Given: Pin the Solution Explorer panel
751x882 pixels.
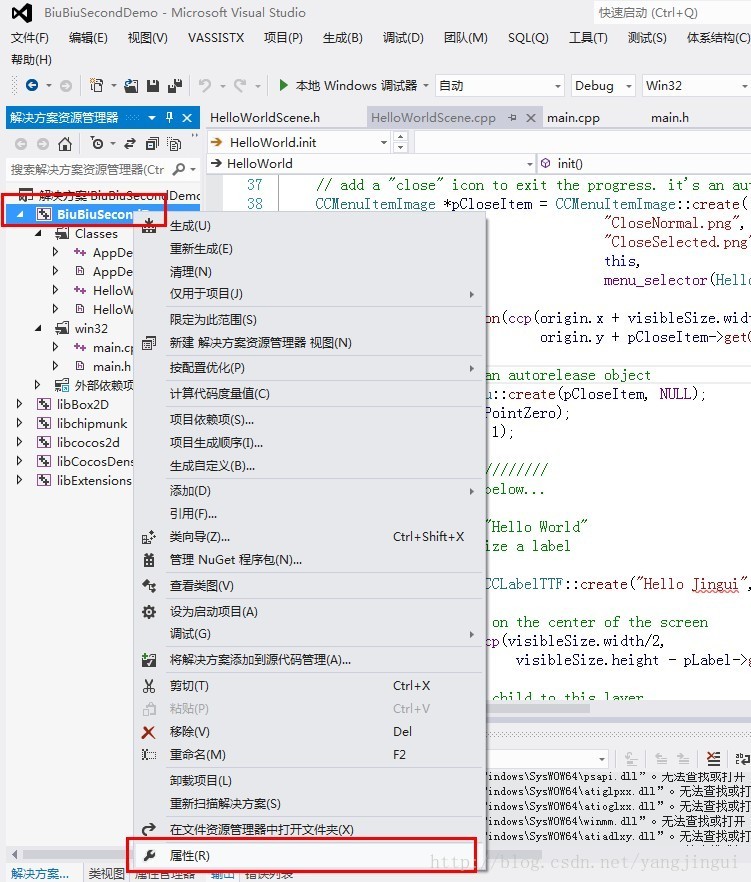Looking at the screenshot, I should 169,118.
